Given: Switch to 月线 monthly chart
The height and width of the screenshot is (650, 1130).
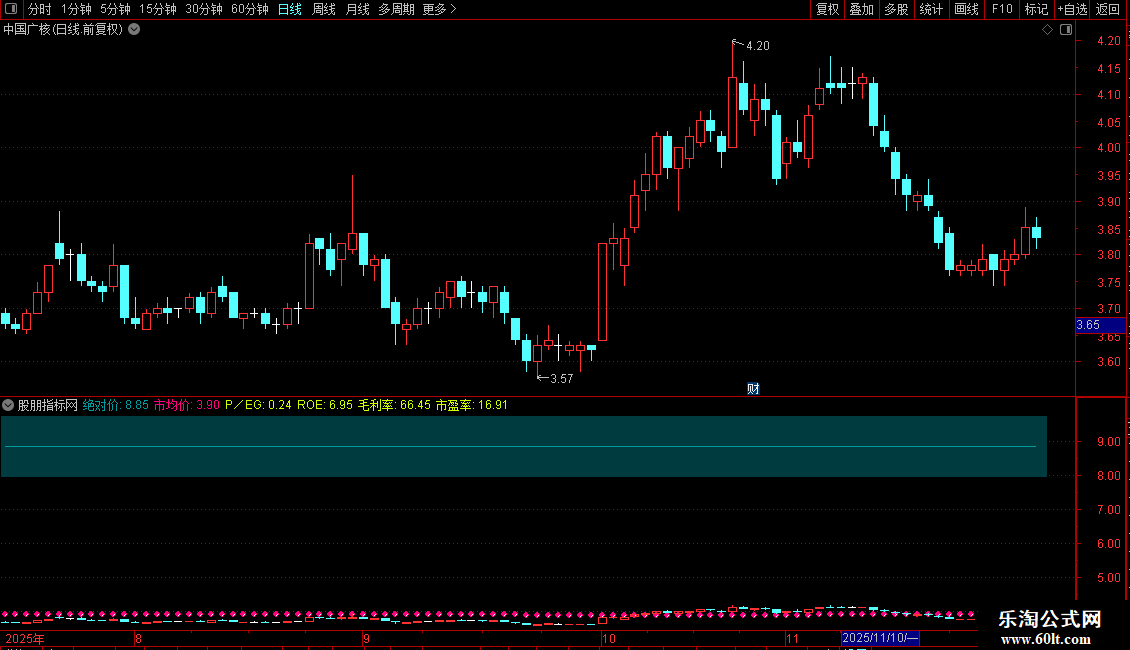Looking at the screenshot, I should coord(357,9).
